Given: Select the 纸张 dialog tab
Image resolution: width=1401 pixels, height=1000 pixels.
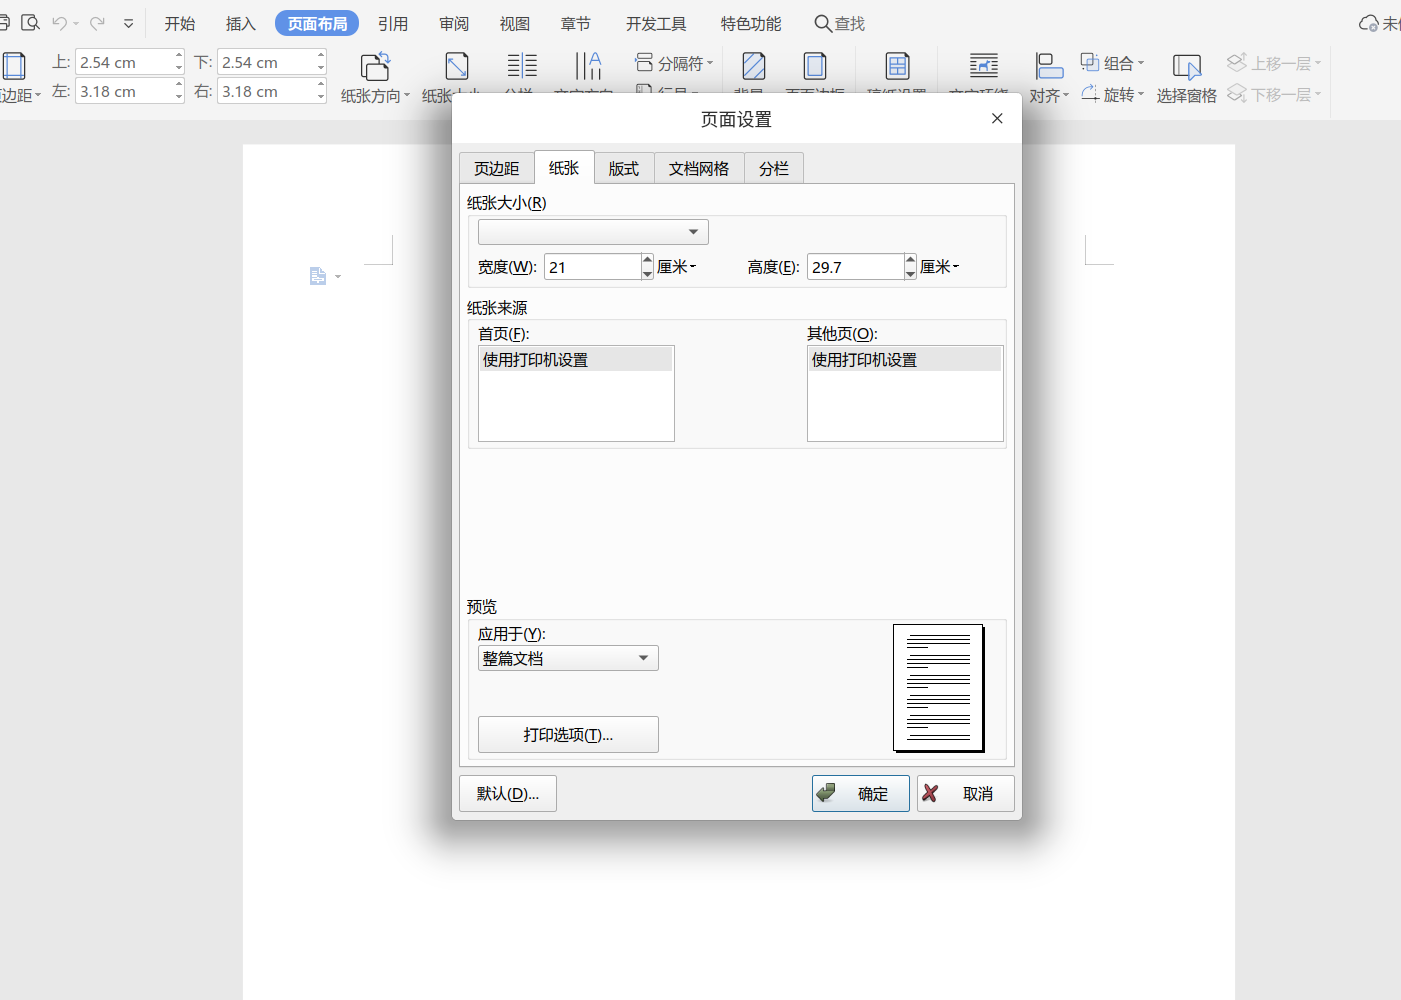Looking at the screenshot, I should [x=564, y=167].
